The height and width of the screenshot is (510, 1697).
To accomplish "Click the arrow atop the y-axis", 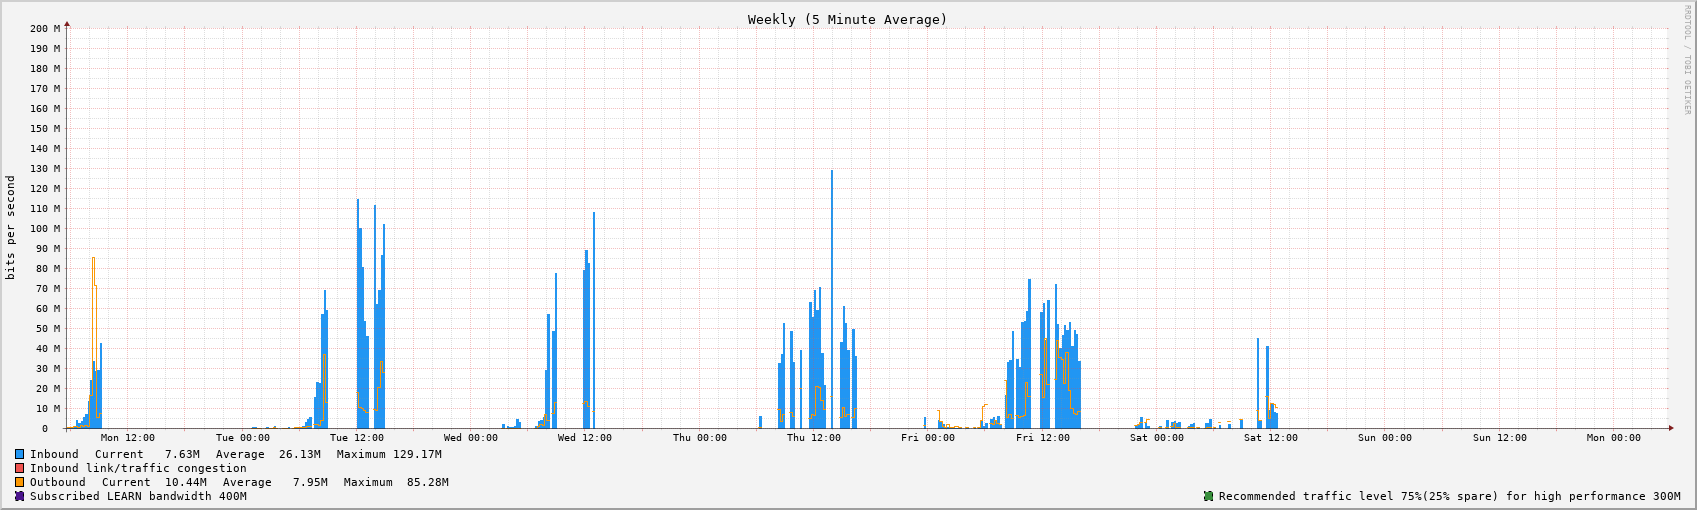I will (67, 23).
